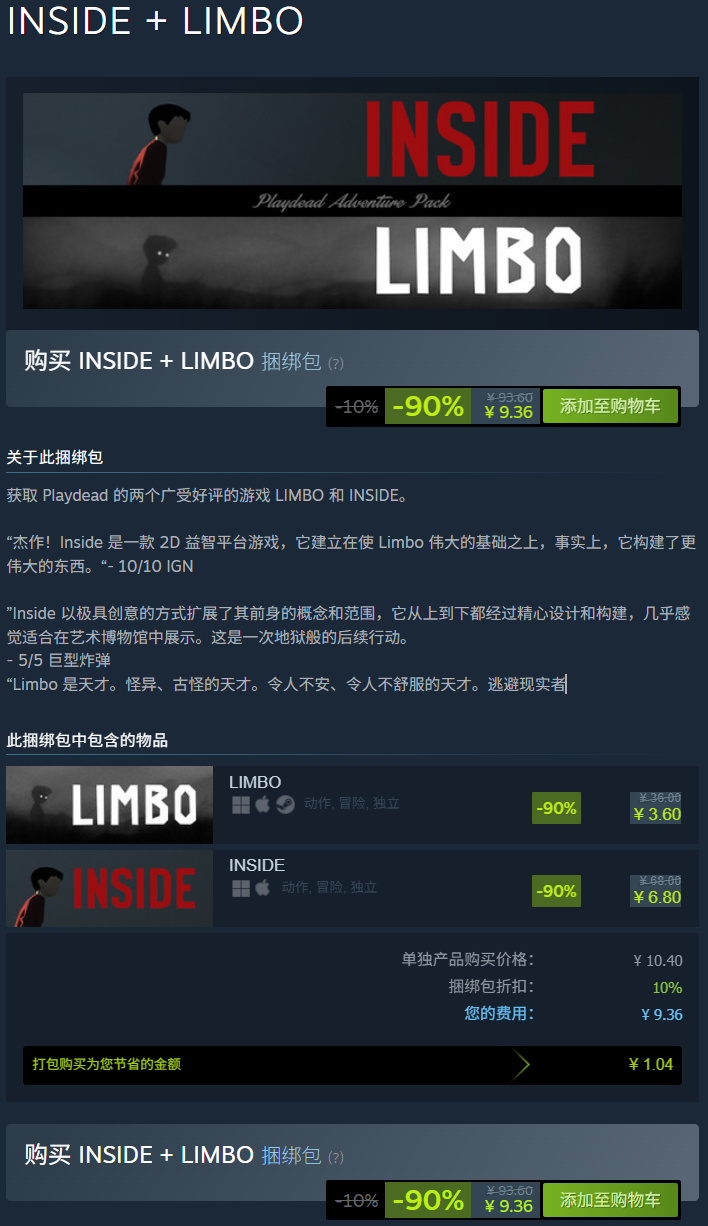Open the LIMBO game thumbnail
The width and height of the screenshot is (708, 1226).
point(109,805)
